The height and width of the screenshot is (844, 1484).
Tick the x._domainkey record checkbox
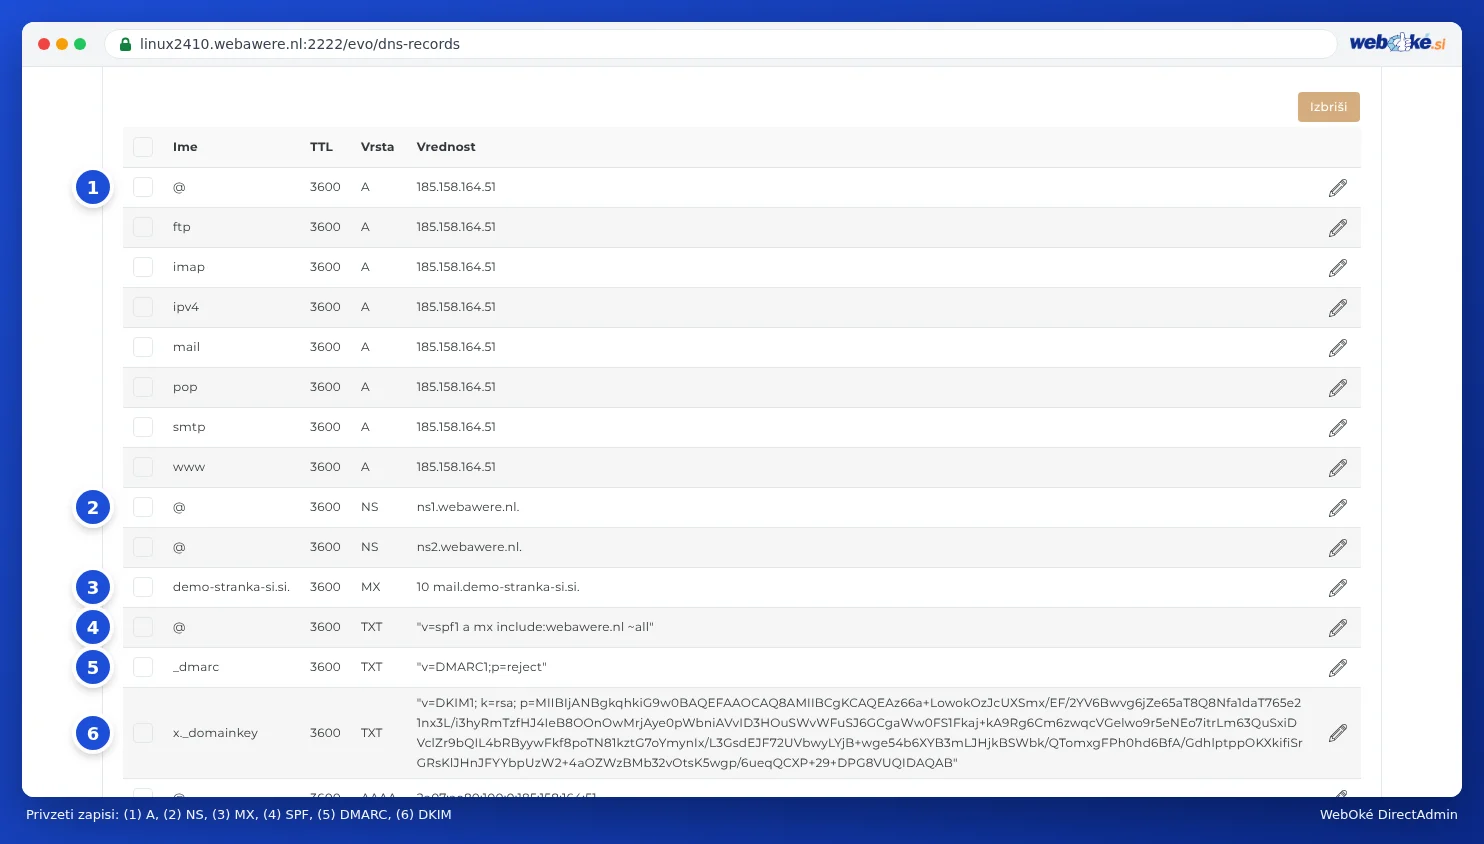tap(143, 733)
